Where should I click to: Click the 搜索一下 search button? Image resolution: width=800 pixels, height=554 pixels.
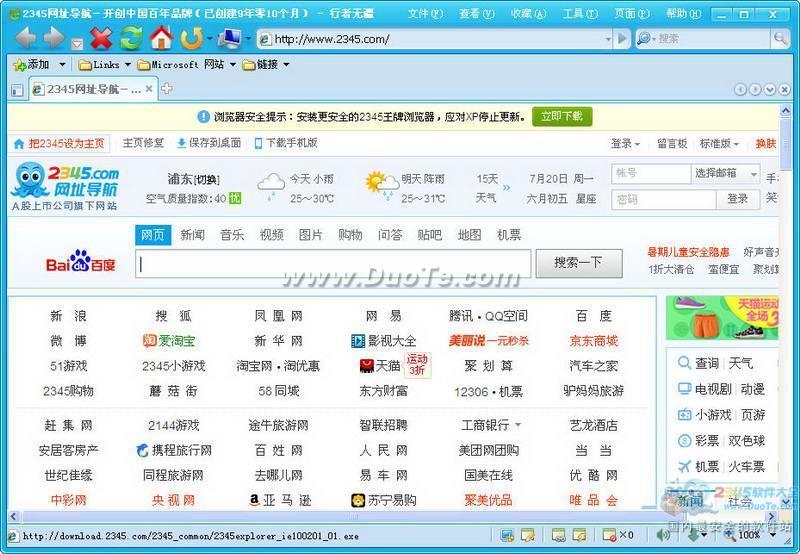coord(579,263)
